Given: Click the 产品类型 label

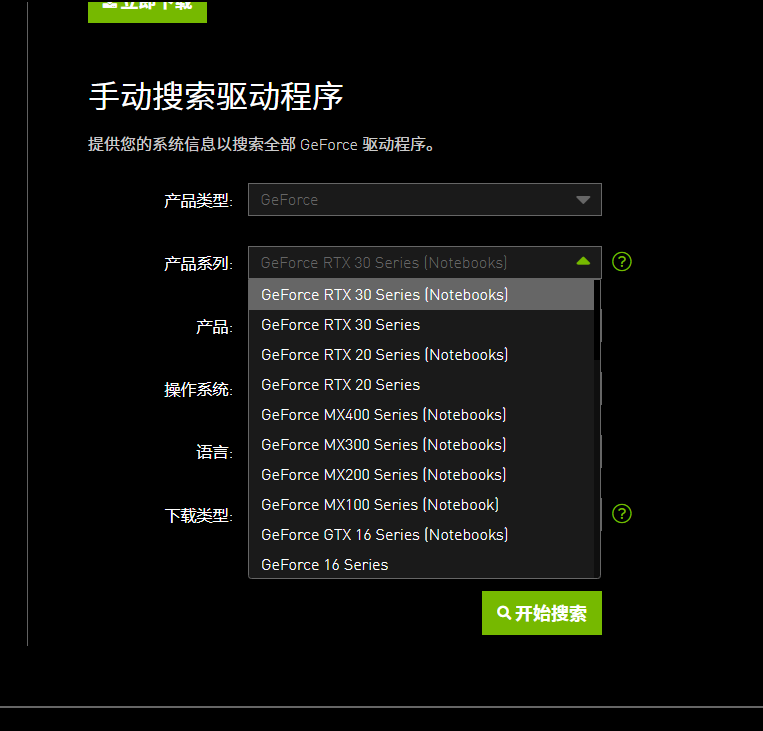Looking at the screenshot, I should tap(198, 201).
